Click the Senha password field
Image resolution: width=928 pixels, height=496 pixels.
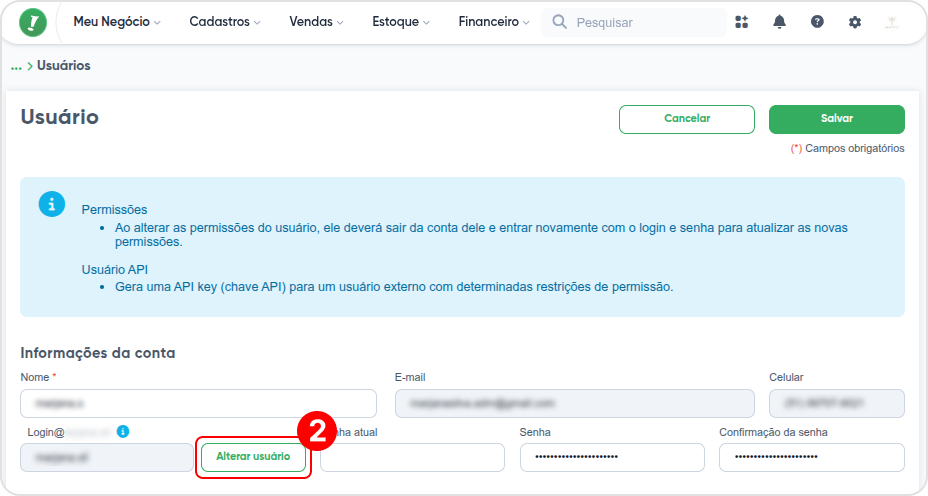coord(612,458)
